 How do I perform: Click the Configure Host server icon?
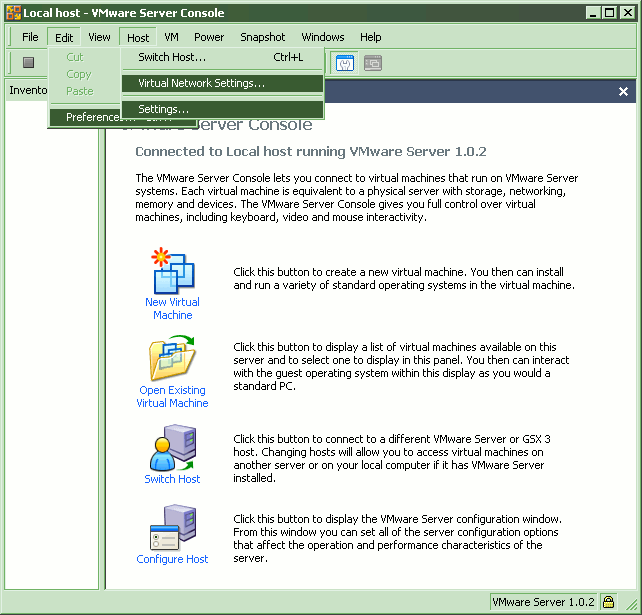(x=173, y=527)
